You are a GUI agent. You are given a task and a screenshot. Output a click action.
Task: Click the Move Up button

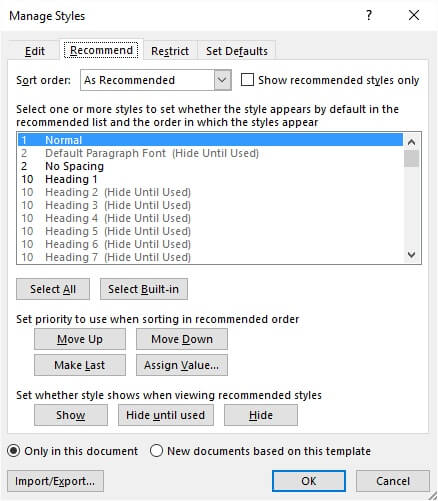click(80, 339)
